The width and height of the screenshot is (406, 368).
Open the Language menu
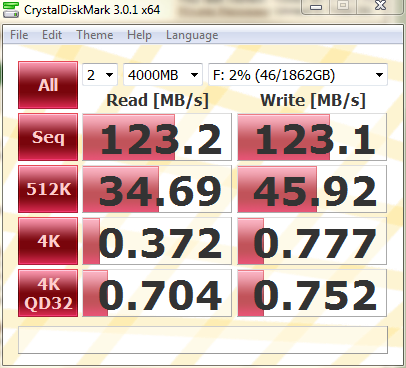[x=192, y=35]
